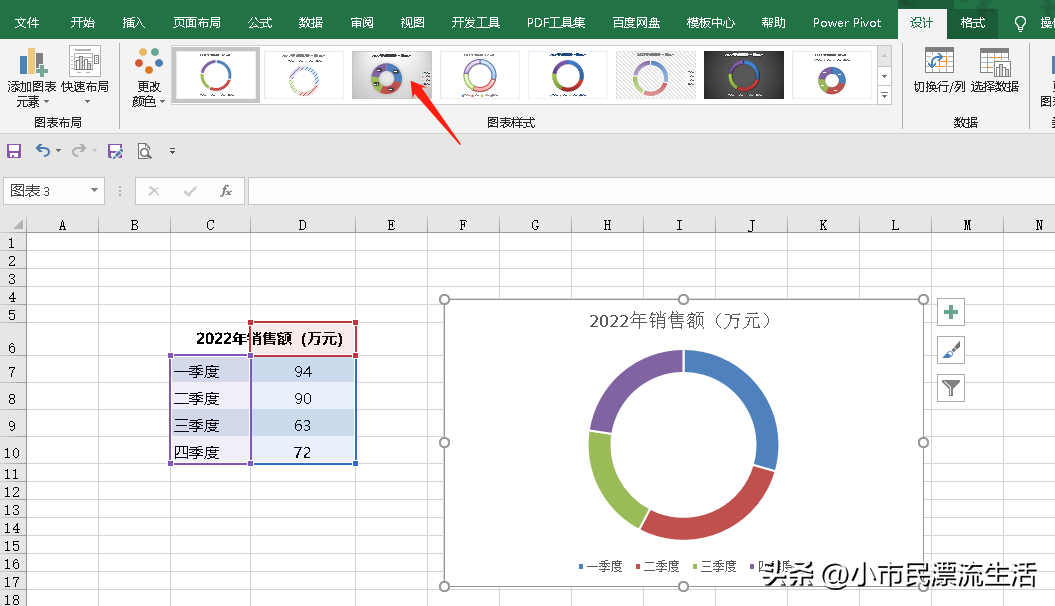Switch to the 开发工具 tab
The image size is (1055, 606).
476,23
